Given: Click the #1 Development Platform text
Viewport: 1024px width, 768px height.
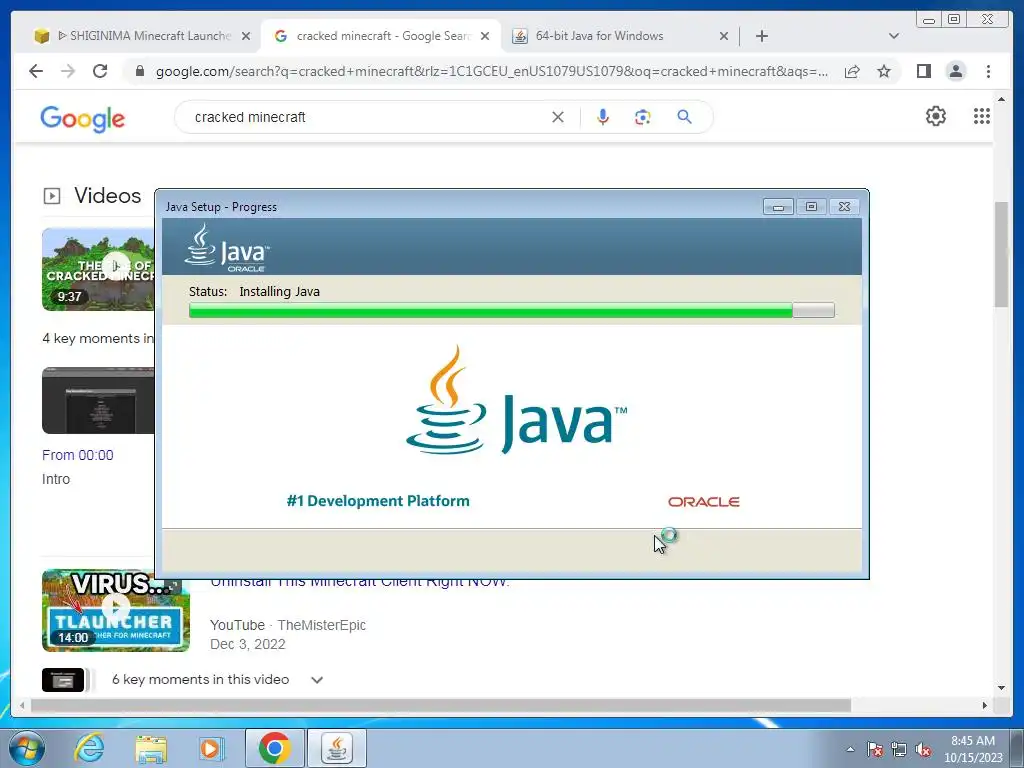Looking at the screenshot, I should [378, 501].
